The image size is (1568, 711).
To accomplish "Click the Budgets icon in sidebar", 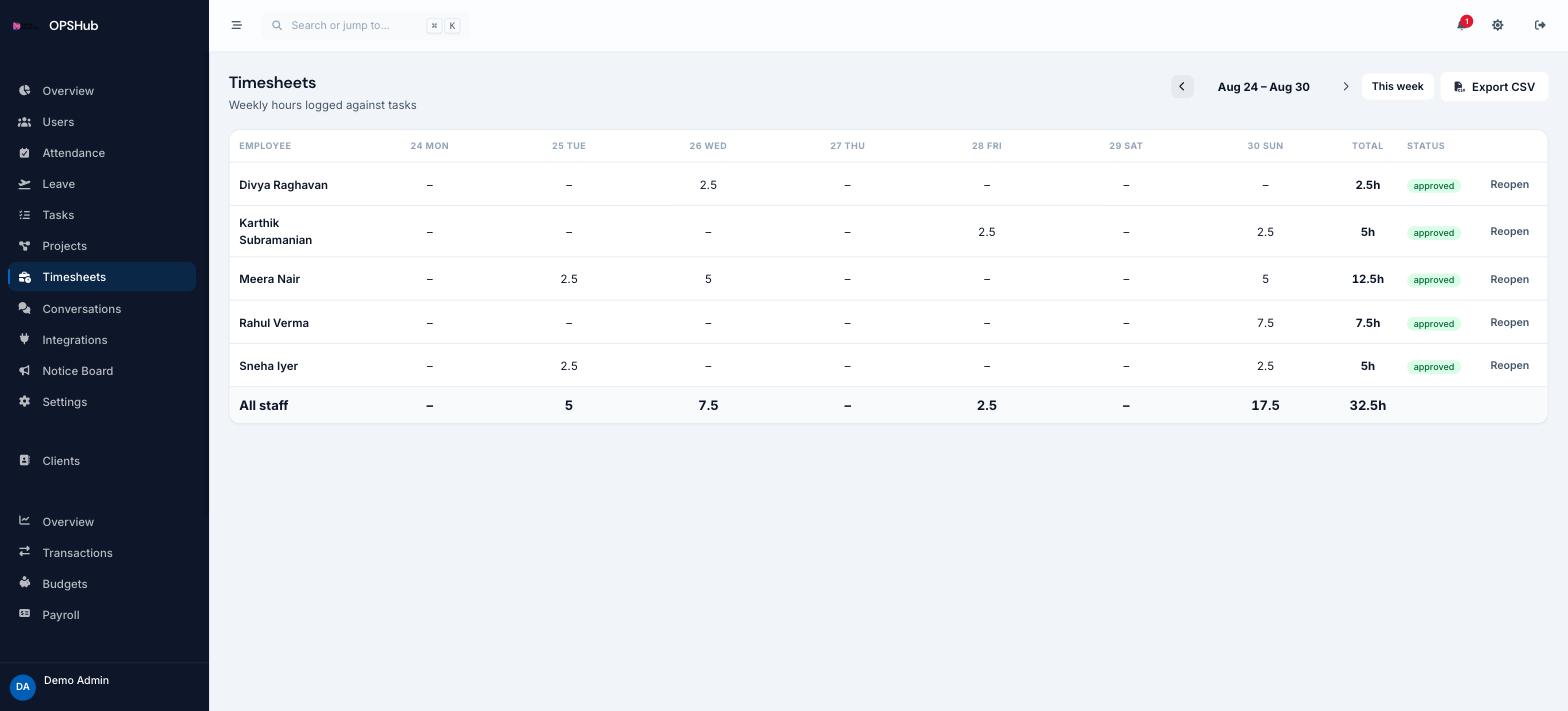I will tap(24, 583).
